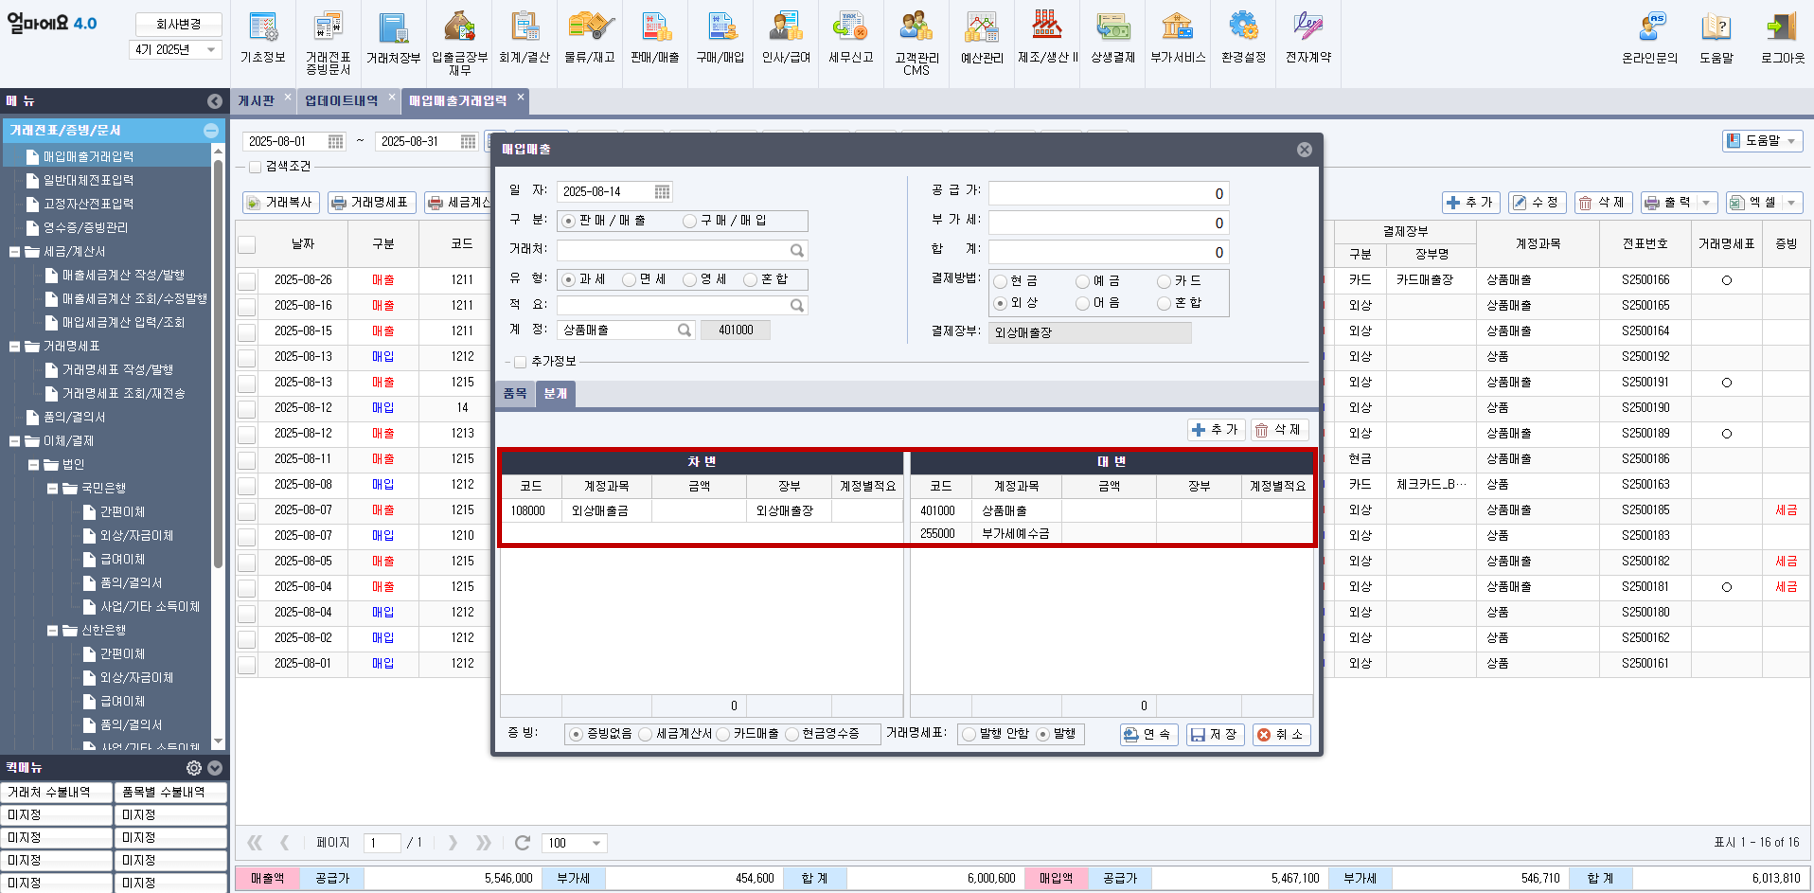
Task: Open 거래전표 증빙문서 toolbar icon
Action: click(x=328, y=43)
